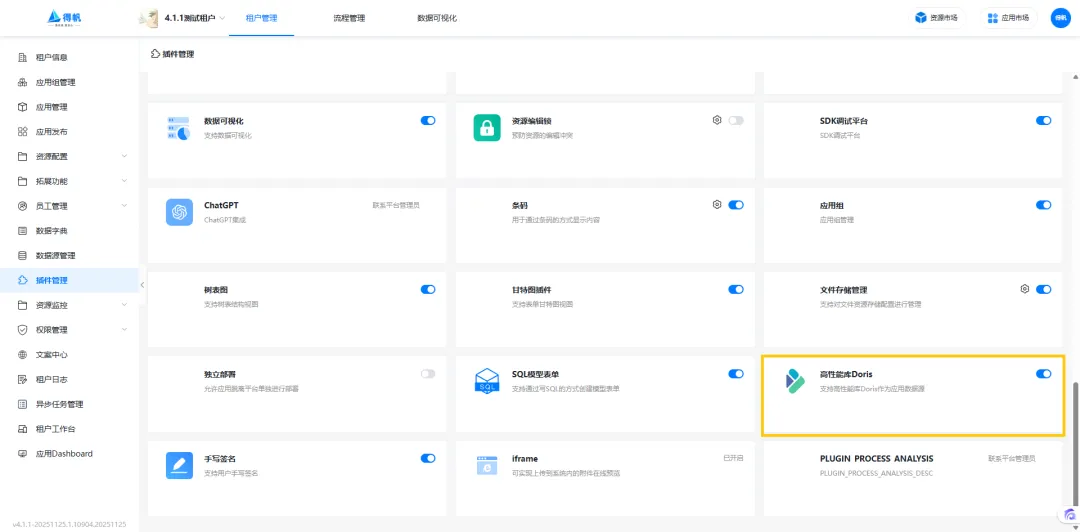Toggle the SQL模型表单 switch
The height and width of the screenshot is (532, 1080).
736,374
